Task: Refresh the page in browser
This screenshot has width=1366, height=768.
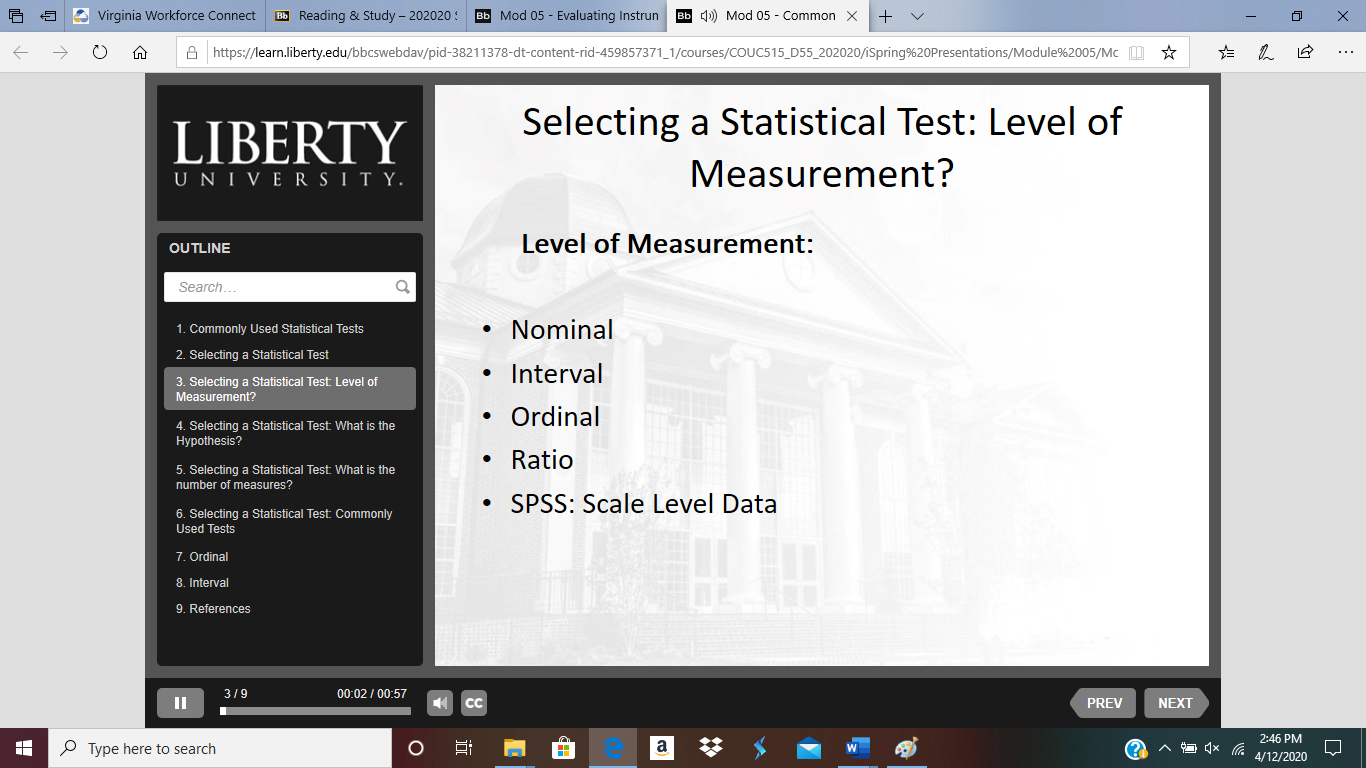Action: (99, 52)
